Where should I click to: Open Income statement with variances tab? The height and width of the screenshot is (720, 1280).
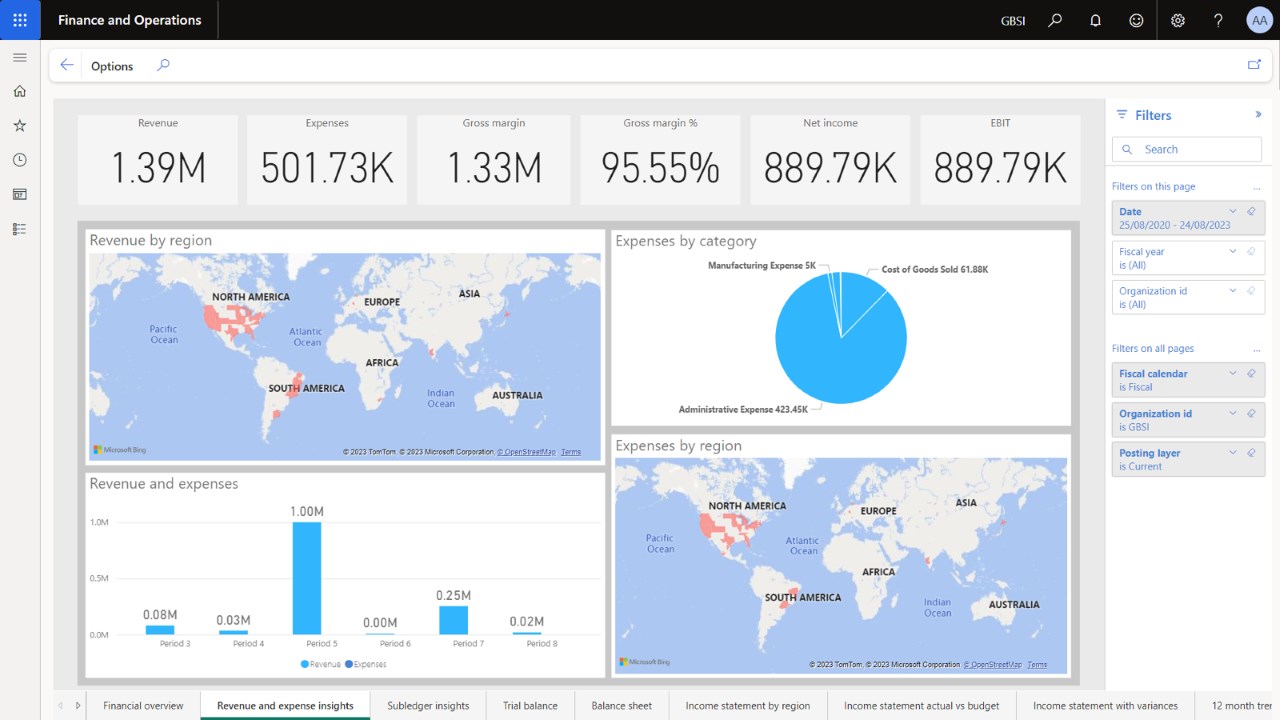[1105, 705]
